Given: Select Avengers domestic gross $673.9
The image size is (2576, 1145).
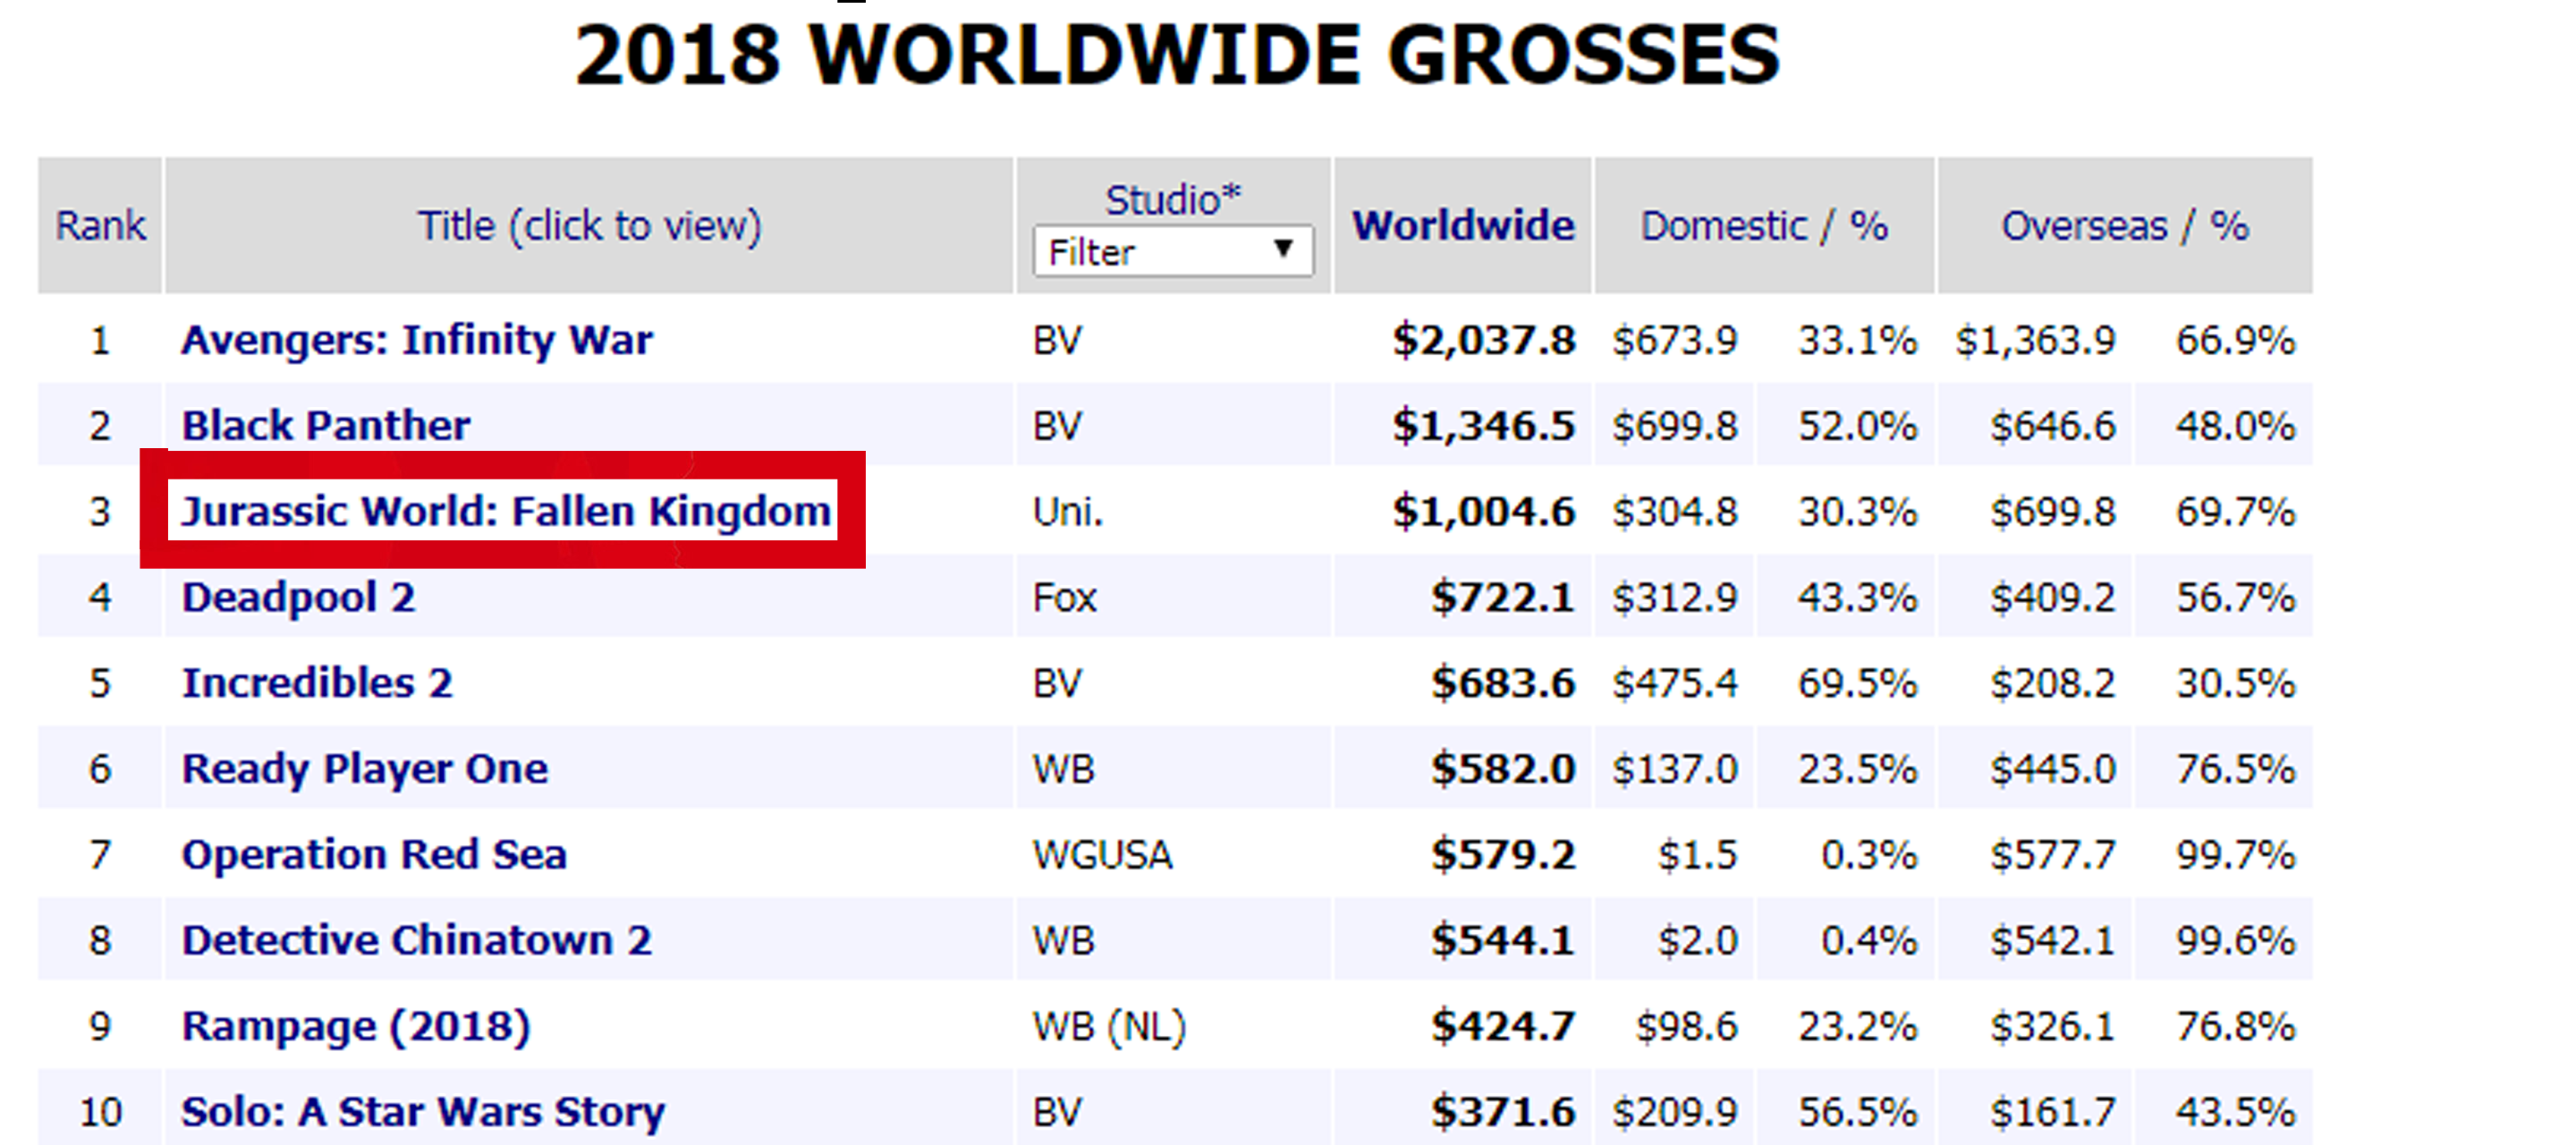Looking at the screenshot, I should [x=1675, y=341].
